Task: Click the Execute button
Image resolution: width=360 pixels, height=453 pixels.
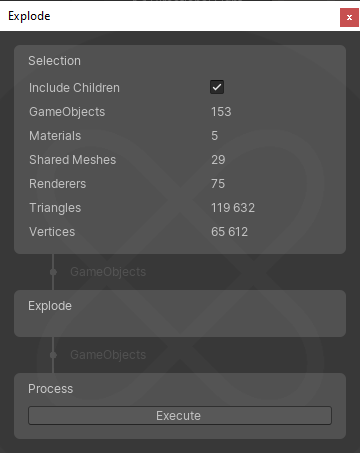Action: [180, 415]
